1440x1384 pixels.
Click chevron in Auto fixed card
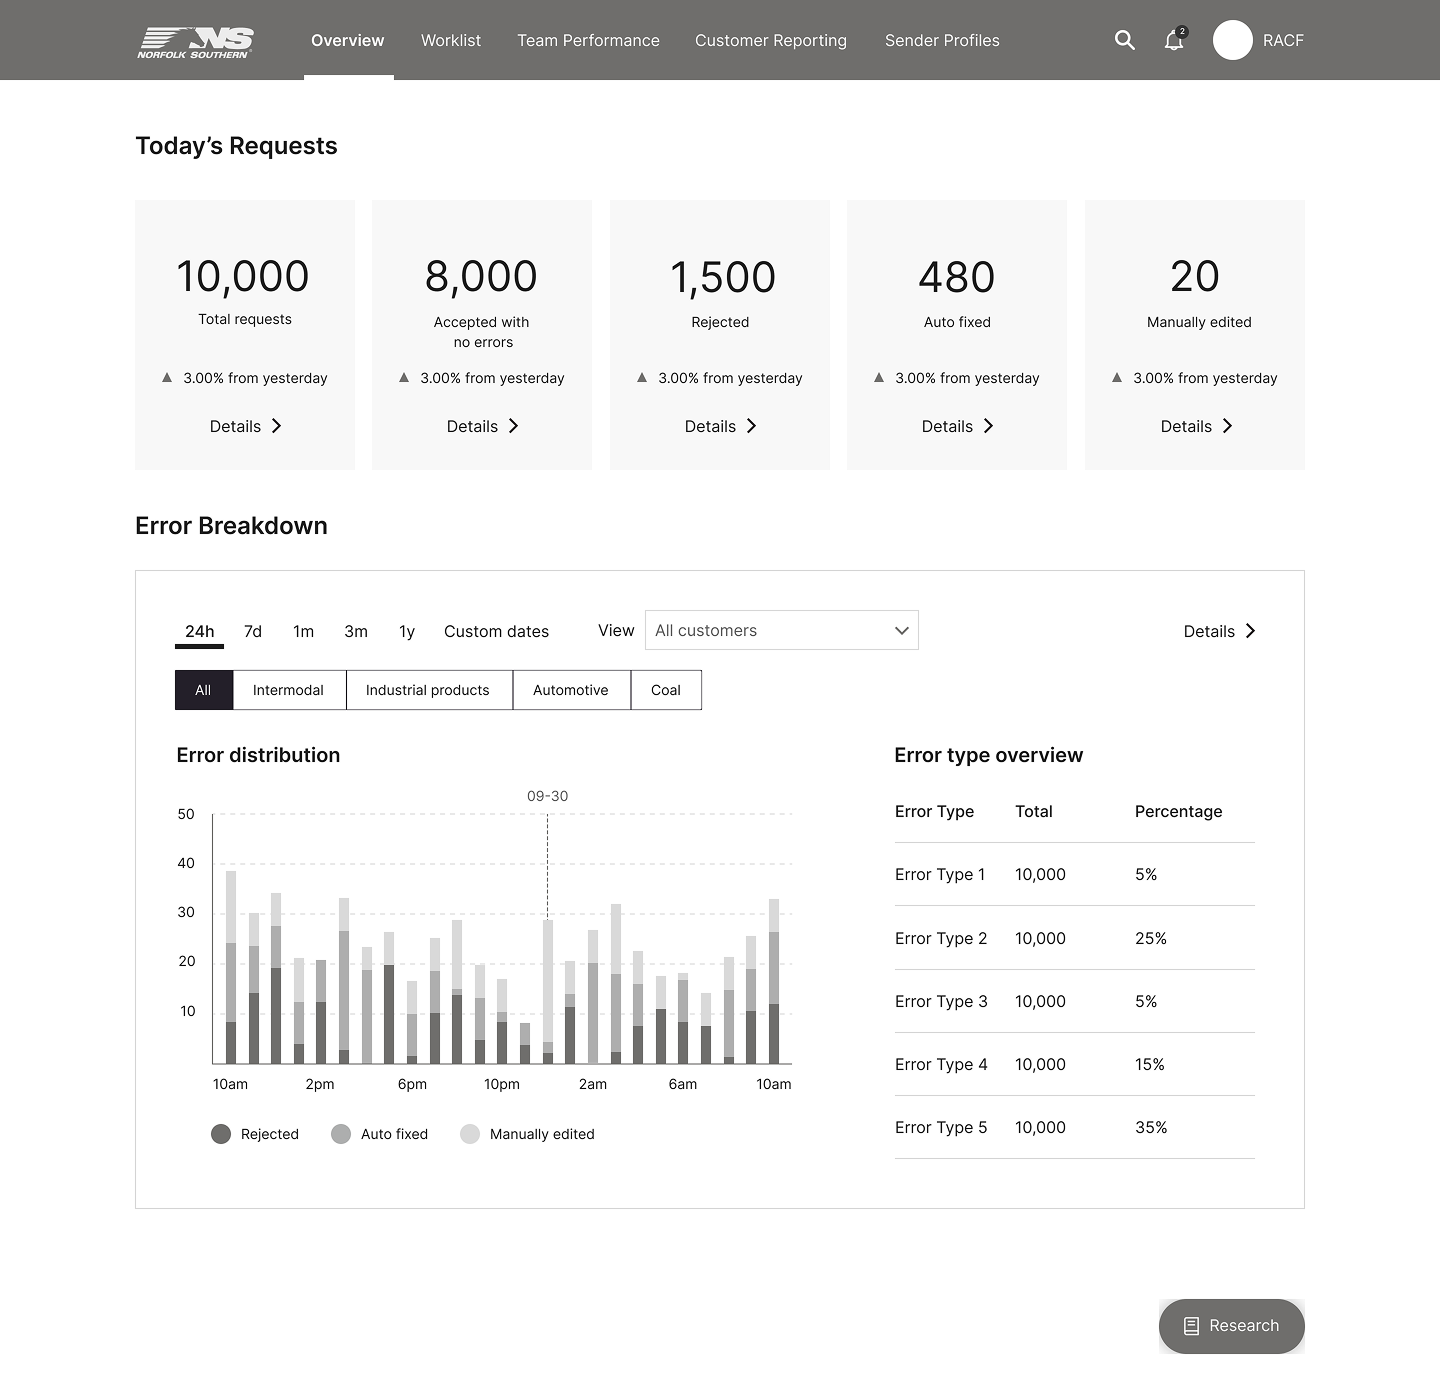[989, 426]
